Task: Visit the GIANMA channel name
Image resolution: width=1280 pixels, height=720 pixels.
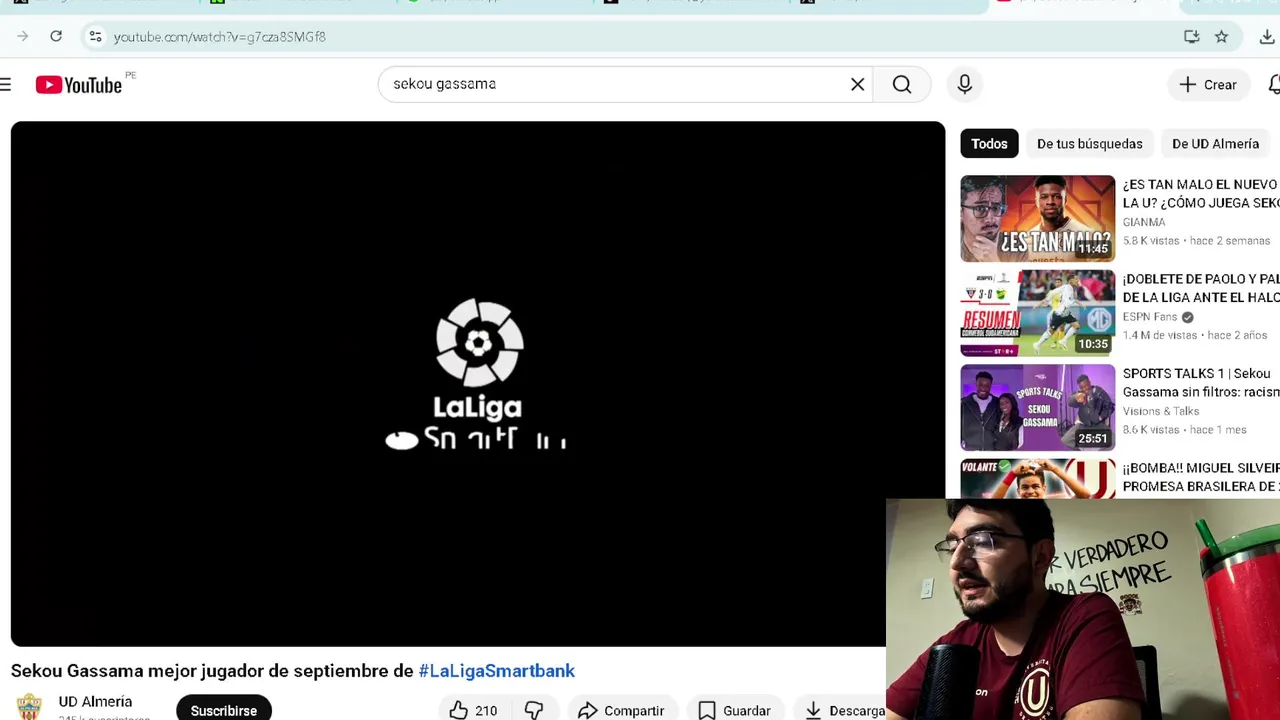Action: (x=1143, y=222)
